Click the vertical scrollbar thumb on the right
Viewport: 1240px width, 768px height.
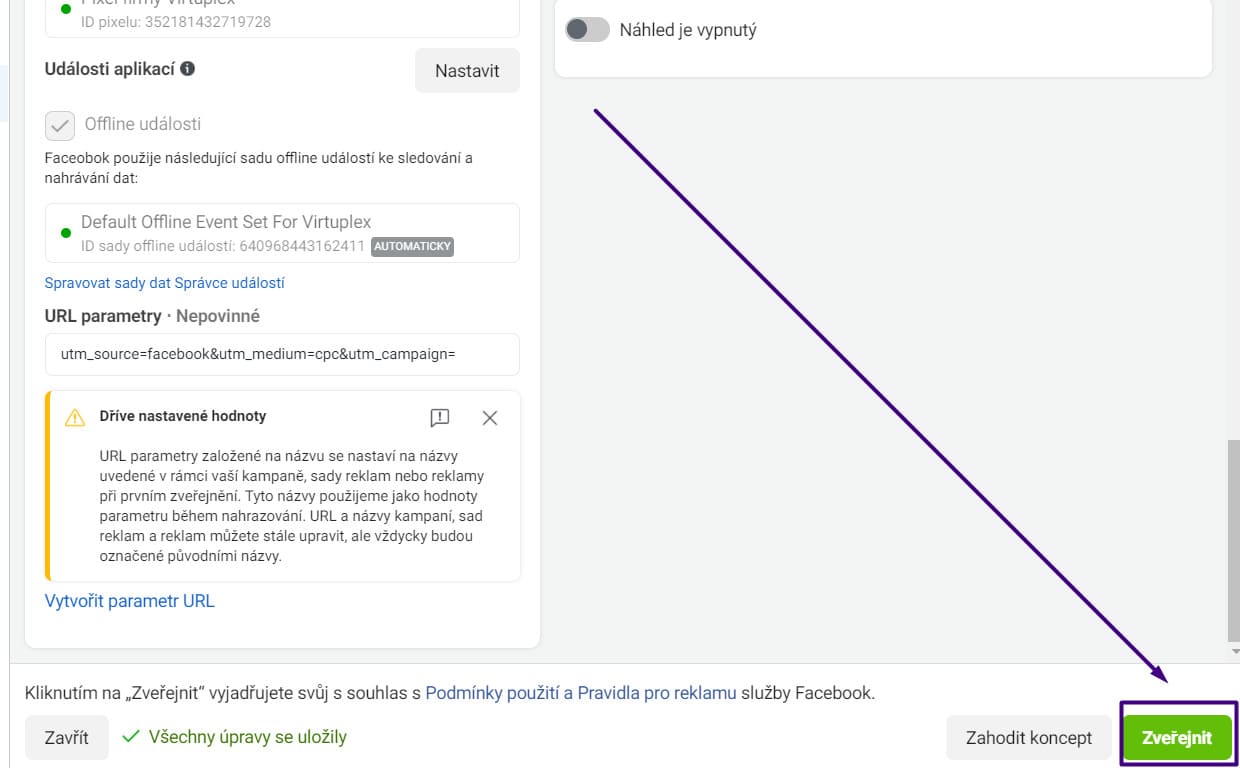coord(1233,540)
